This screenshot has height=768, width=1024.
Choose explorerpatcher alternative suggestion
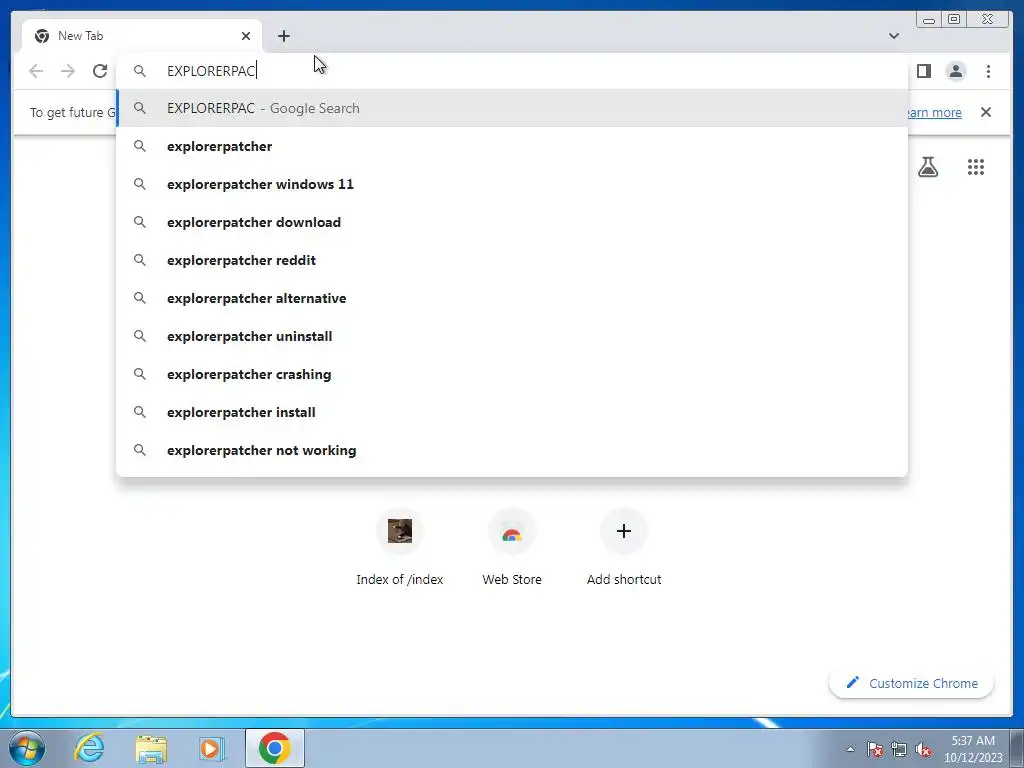512,298
